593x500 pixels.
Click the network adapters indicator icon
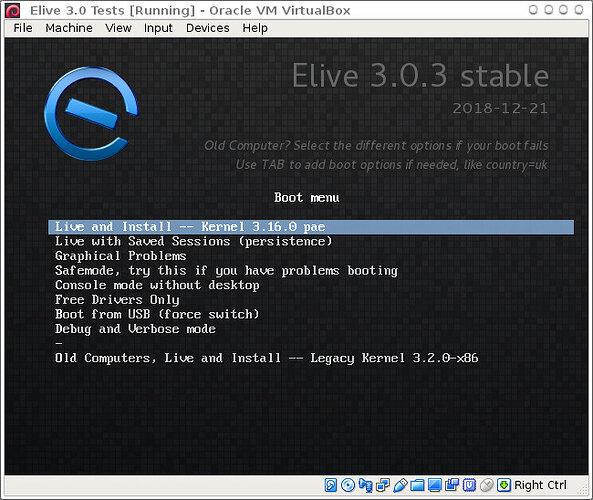click(383, 485)
